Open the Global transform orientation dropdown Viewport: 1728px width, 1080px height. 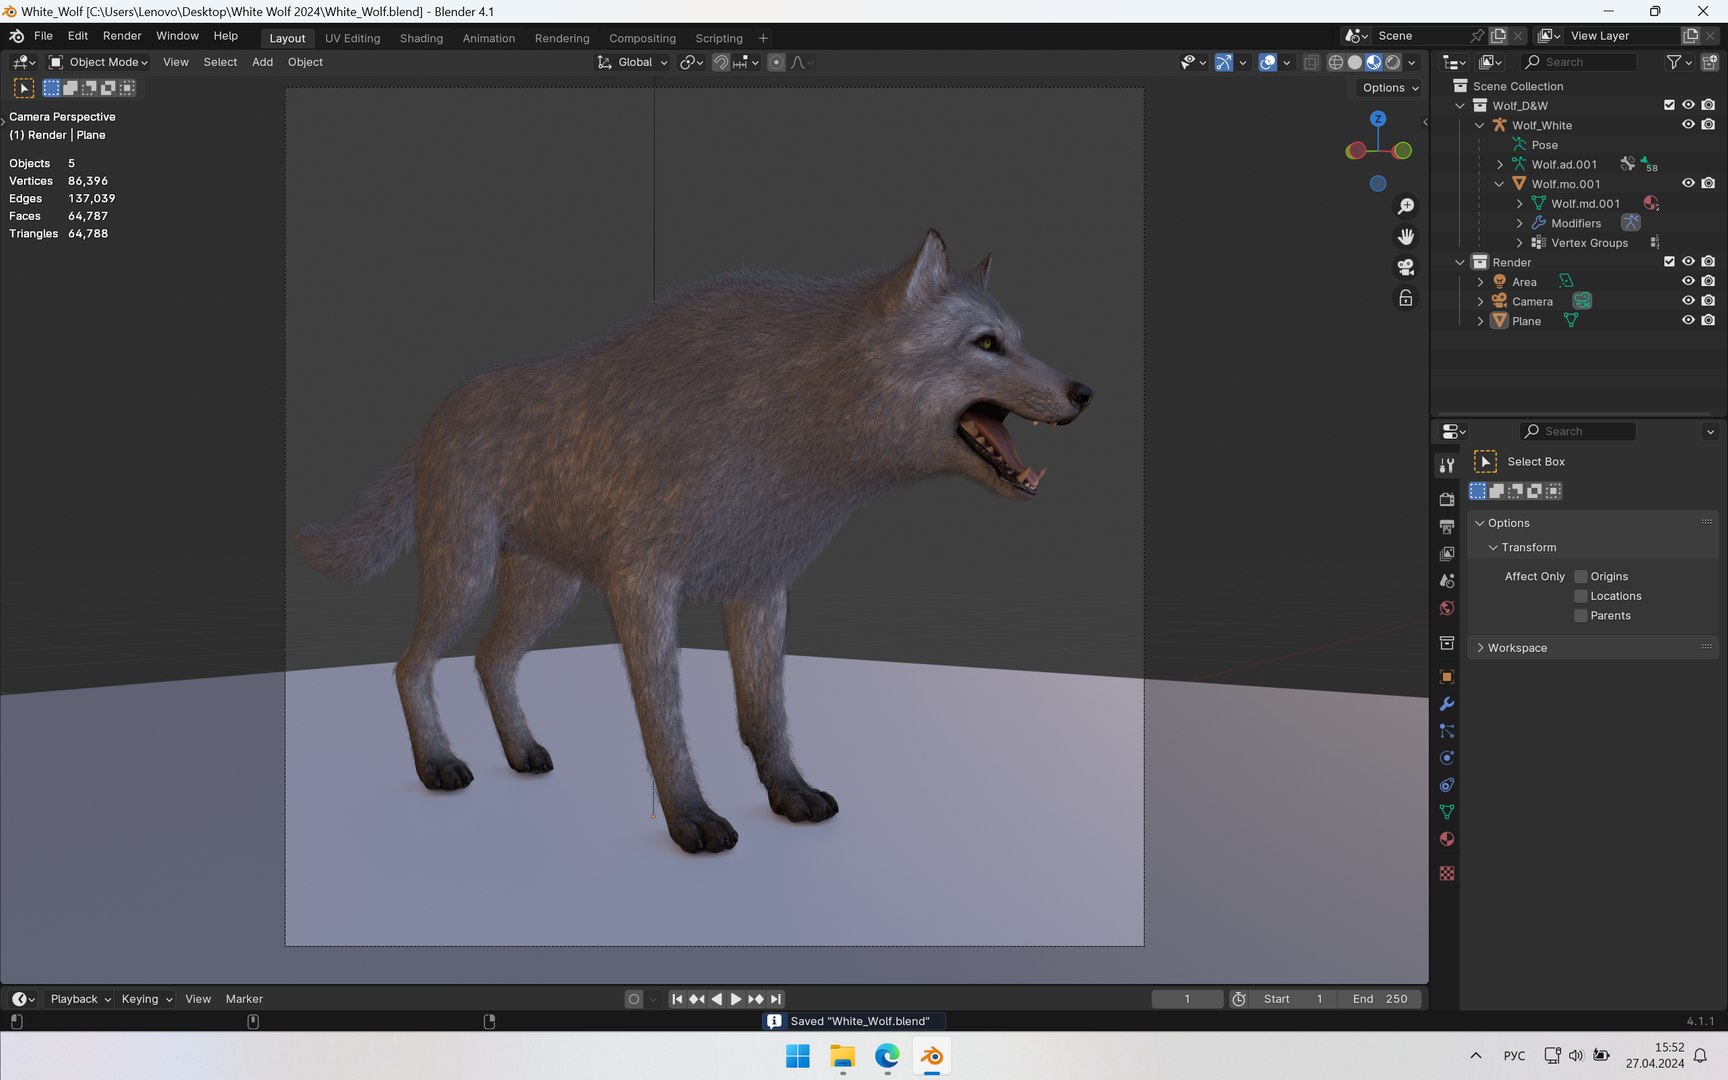pos(633,62)
